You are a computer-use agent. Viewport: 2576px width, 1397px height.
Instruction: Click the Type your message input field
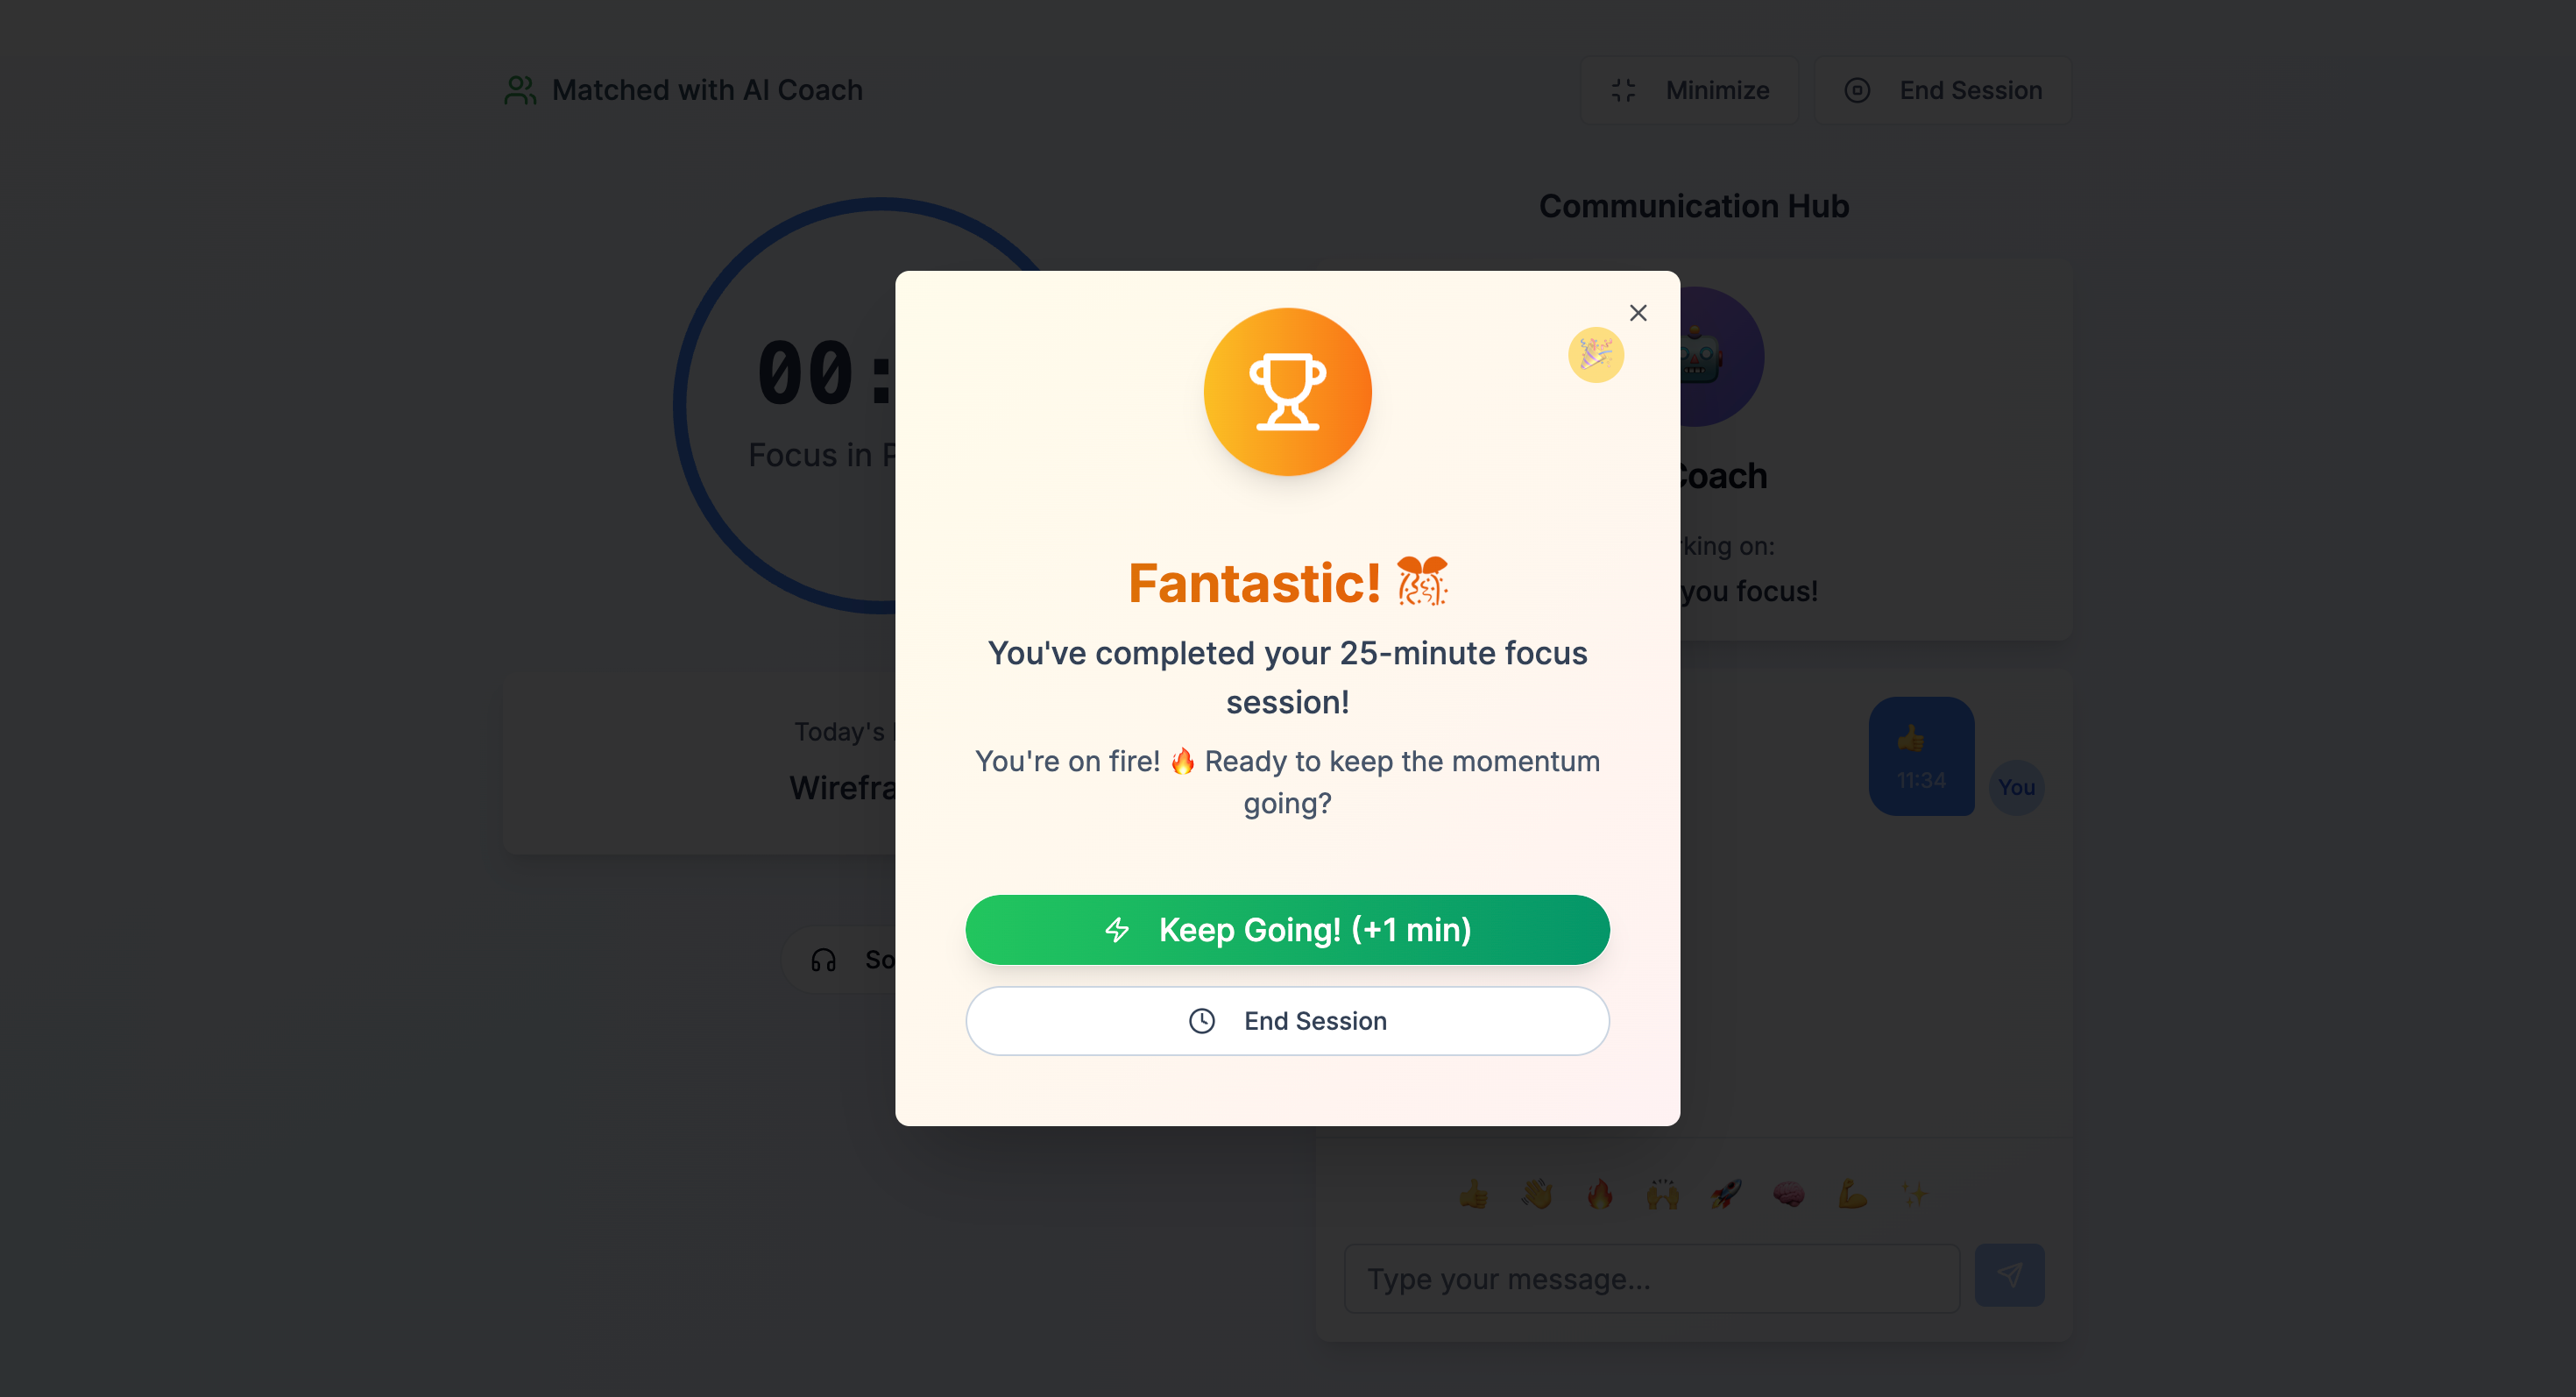(x=1651, y=1278)
